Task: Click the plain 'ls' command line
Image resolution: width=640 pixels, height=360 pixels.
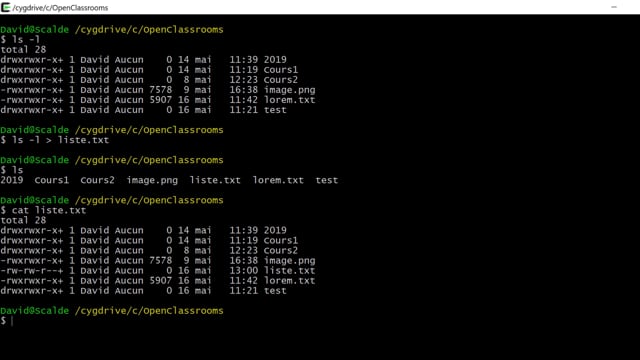Action: point(12,170)
